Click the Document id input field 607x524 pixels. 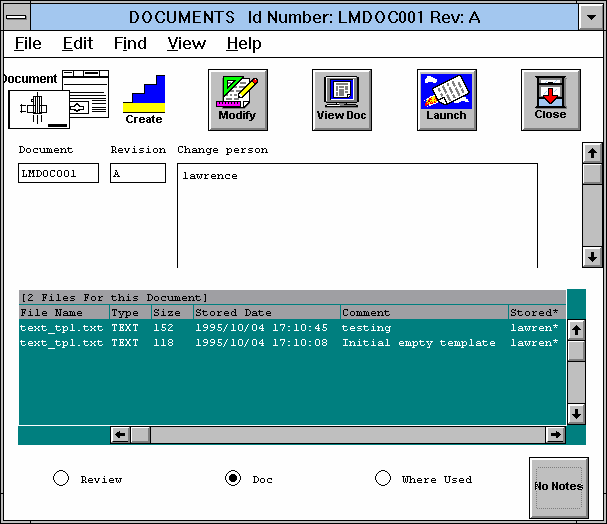[x=58, y=174]
